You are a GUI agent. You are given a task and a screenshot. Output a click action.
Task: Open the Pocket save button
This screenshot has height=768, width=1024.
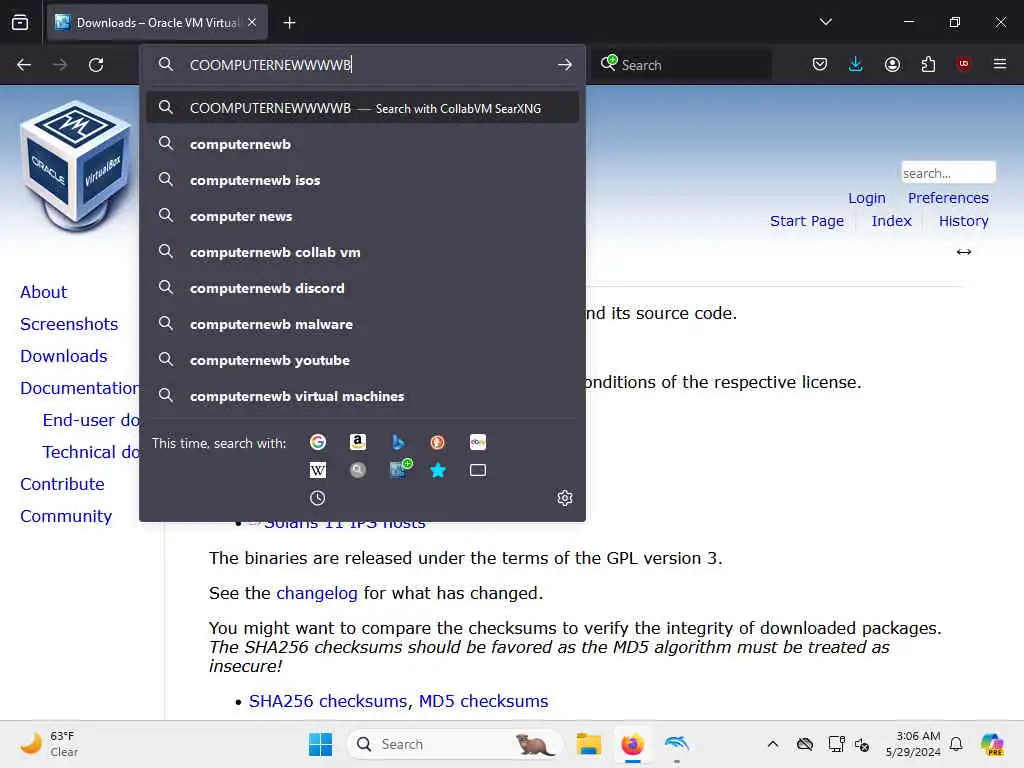pos(820,64)
